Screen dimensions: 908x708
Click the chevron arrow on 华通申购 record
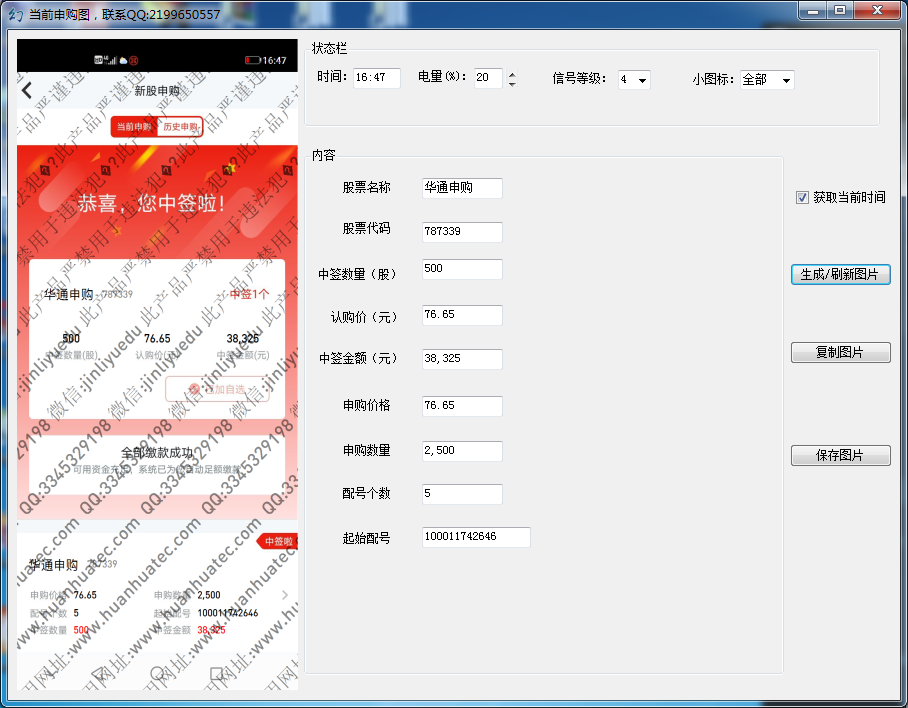285,595
